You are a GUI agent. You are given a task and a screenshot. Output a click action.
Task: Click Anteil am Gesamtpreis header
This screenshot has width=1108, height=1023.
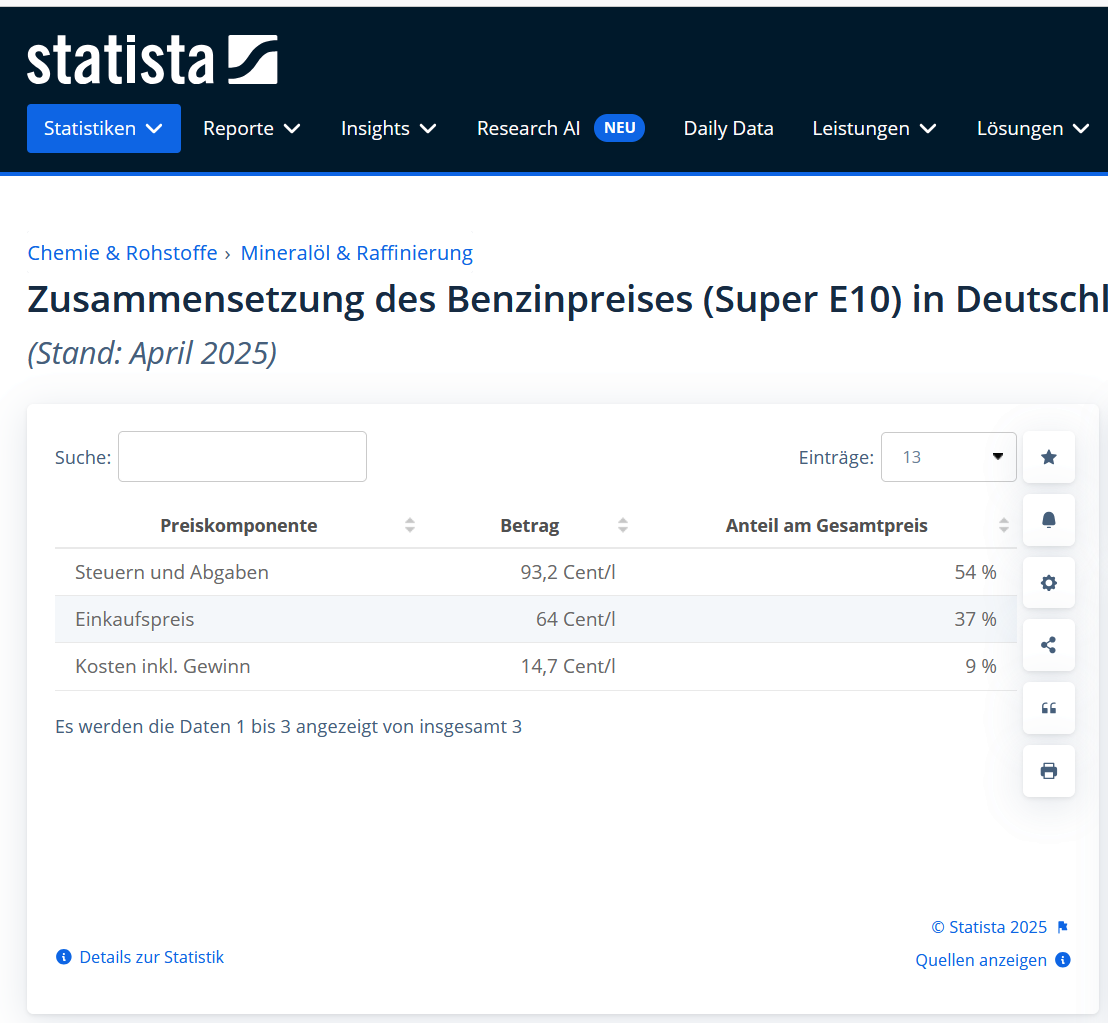(827, 526)
